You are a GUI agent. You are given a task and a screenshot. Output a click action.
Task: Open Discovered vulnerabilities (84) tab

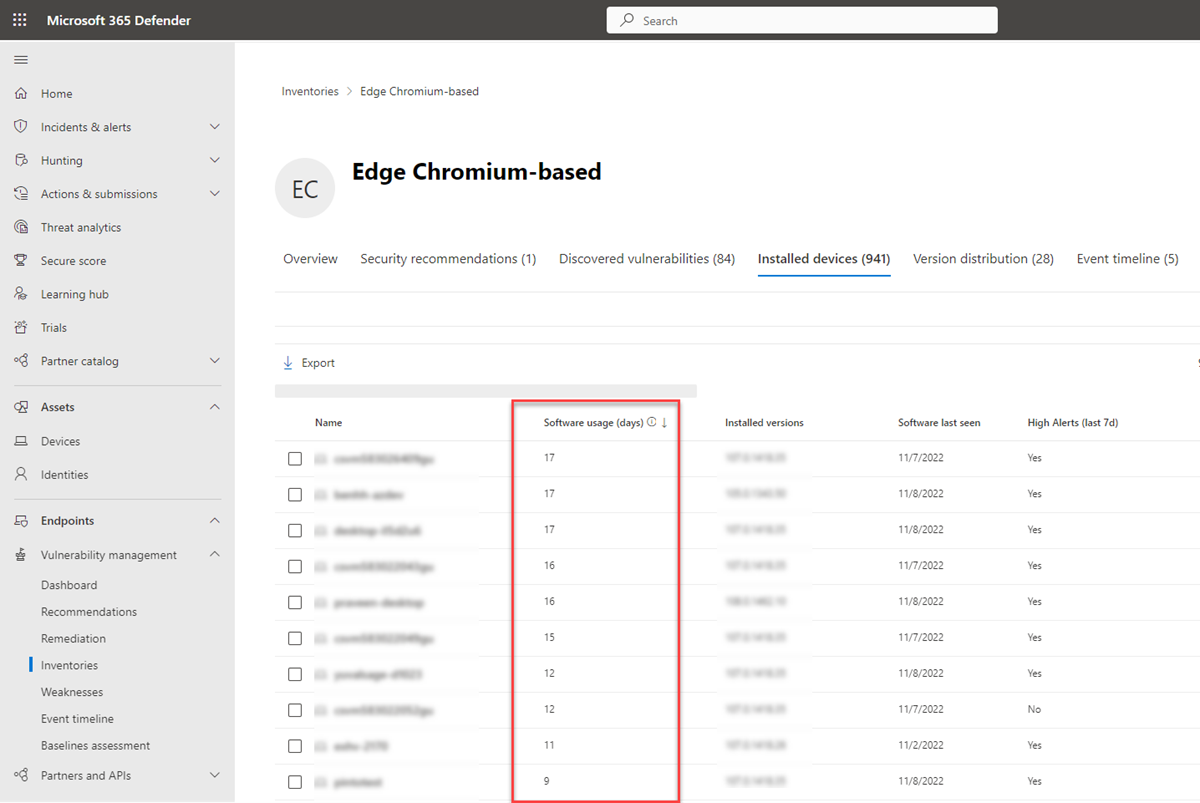click(647, 259)
